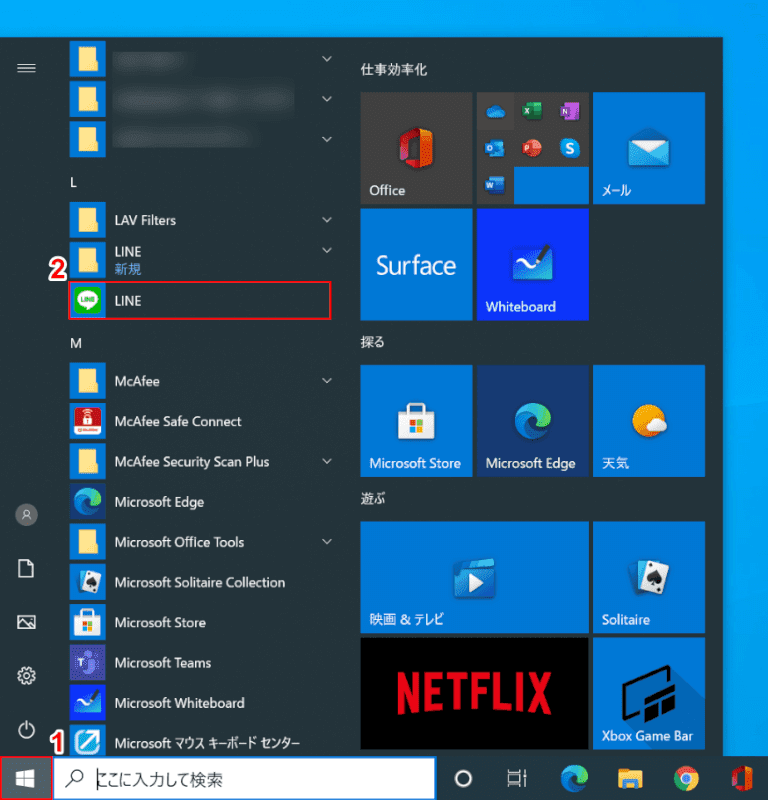The image size is (768, 800).
Task: Open OneDrive in the Office tile group
Action: (x=496, y=111)
